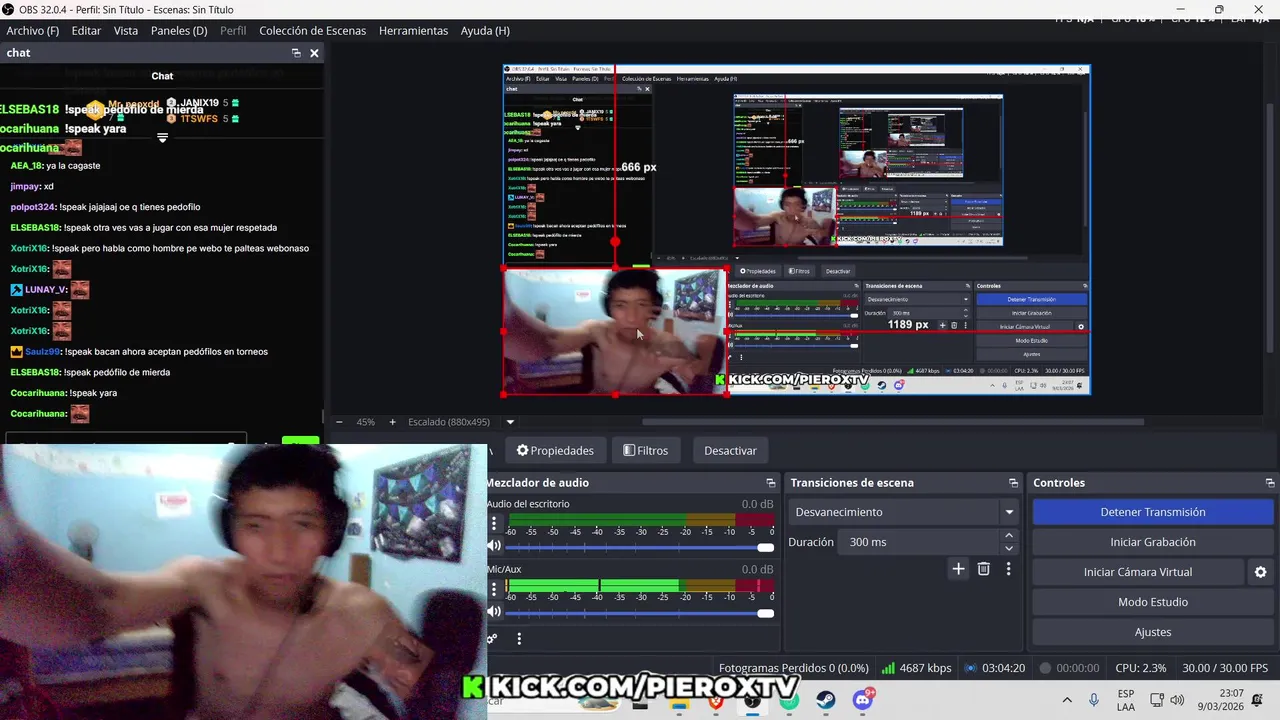Float the Transiciones de escena dock
Image resolution: width=1280 pixels, height=720 pixels.
1013,483
